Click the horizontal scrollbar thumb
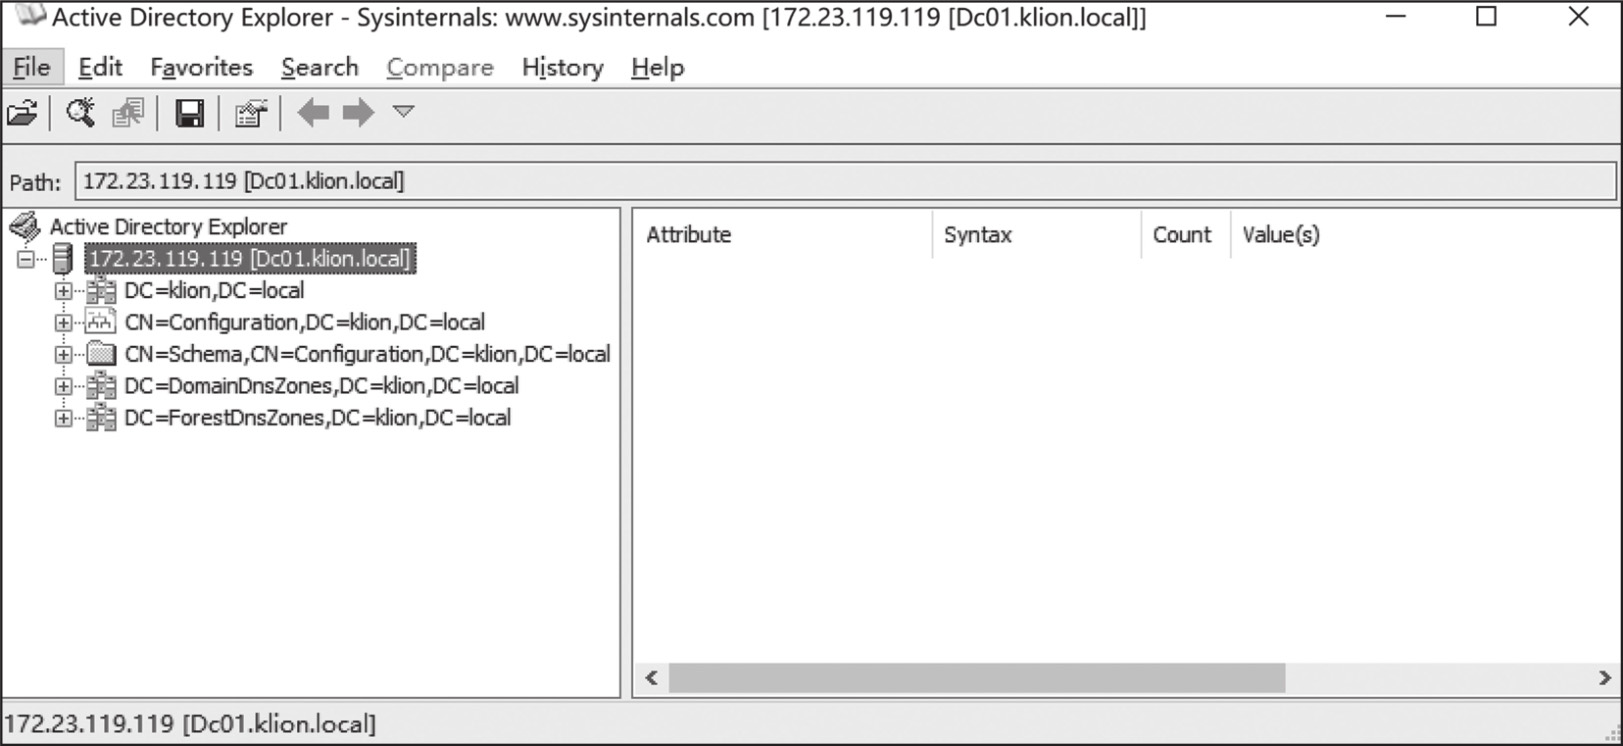This screenshot has height=746, width=1623. (976, 678)
